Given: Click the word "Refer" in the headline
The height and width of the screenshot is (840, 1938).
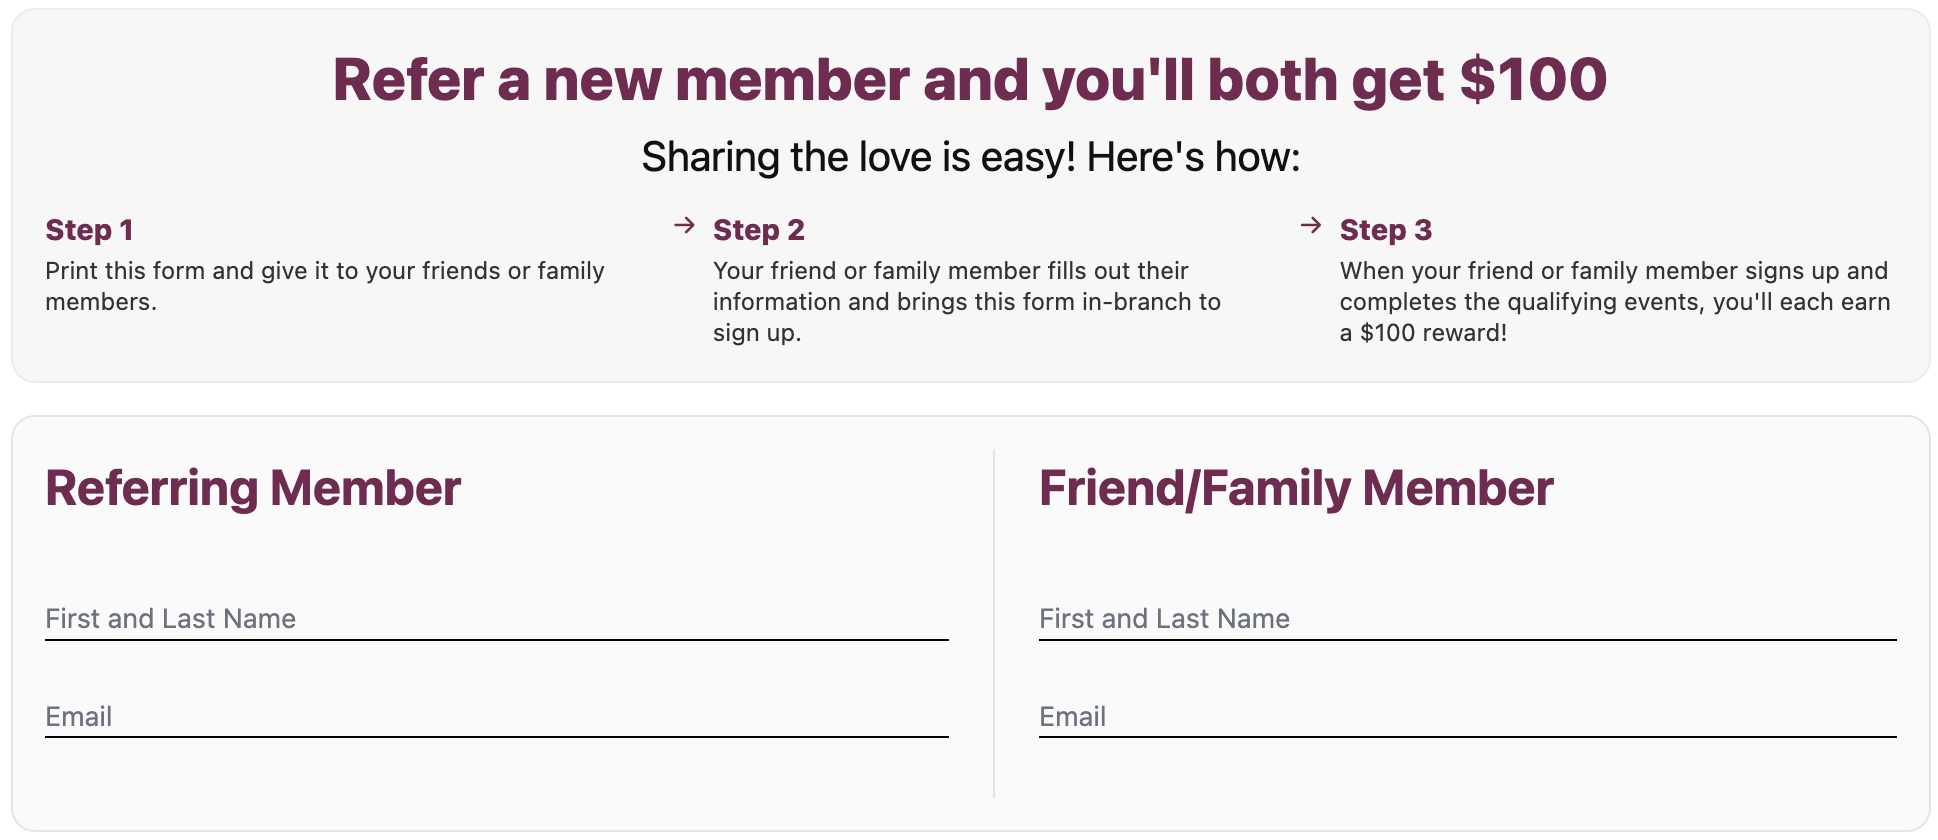Looking at the screenshot, I should [x=408, y=80].
